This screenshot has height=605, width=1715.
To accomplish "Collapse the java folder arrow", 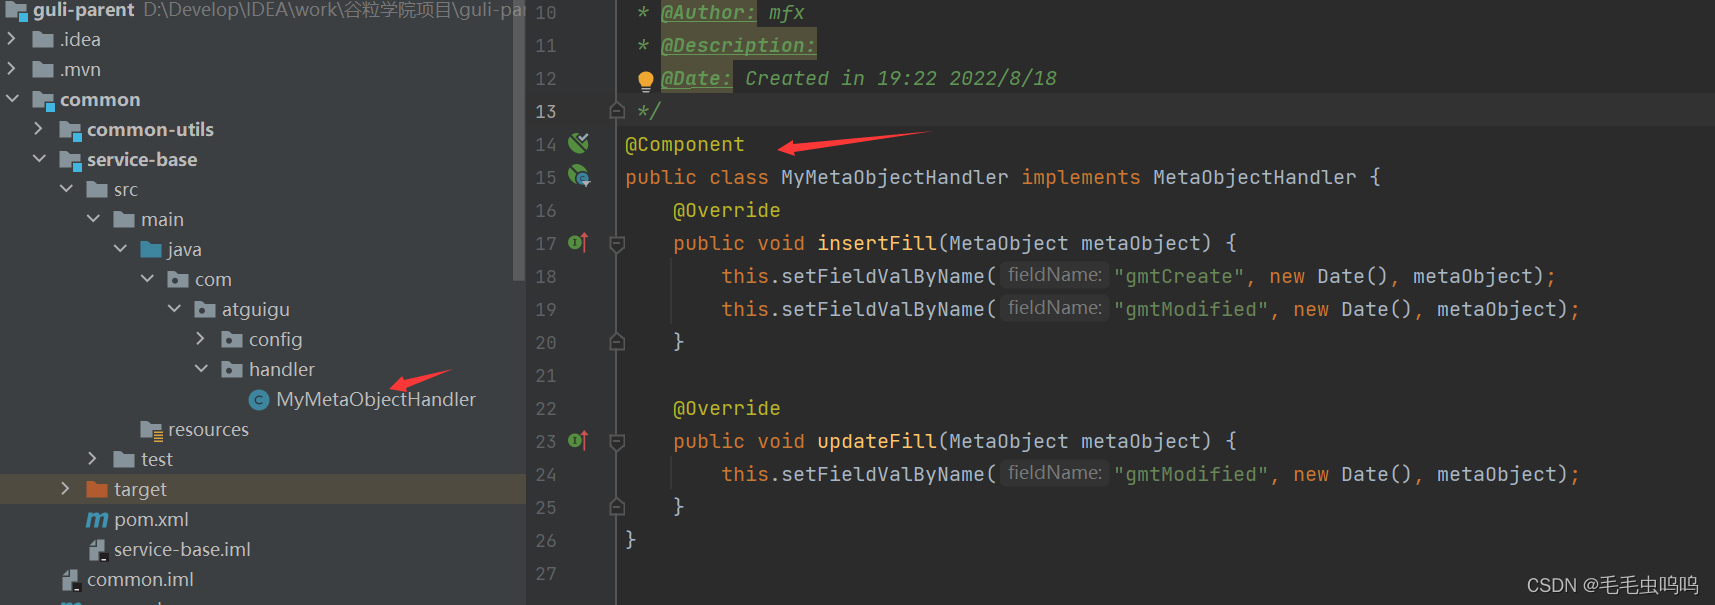I will (x=120, y=249).
